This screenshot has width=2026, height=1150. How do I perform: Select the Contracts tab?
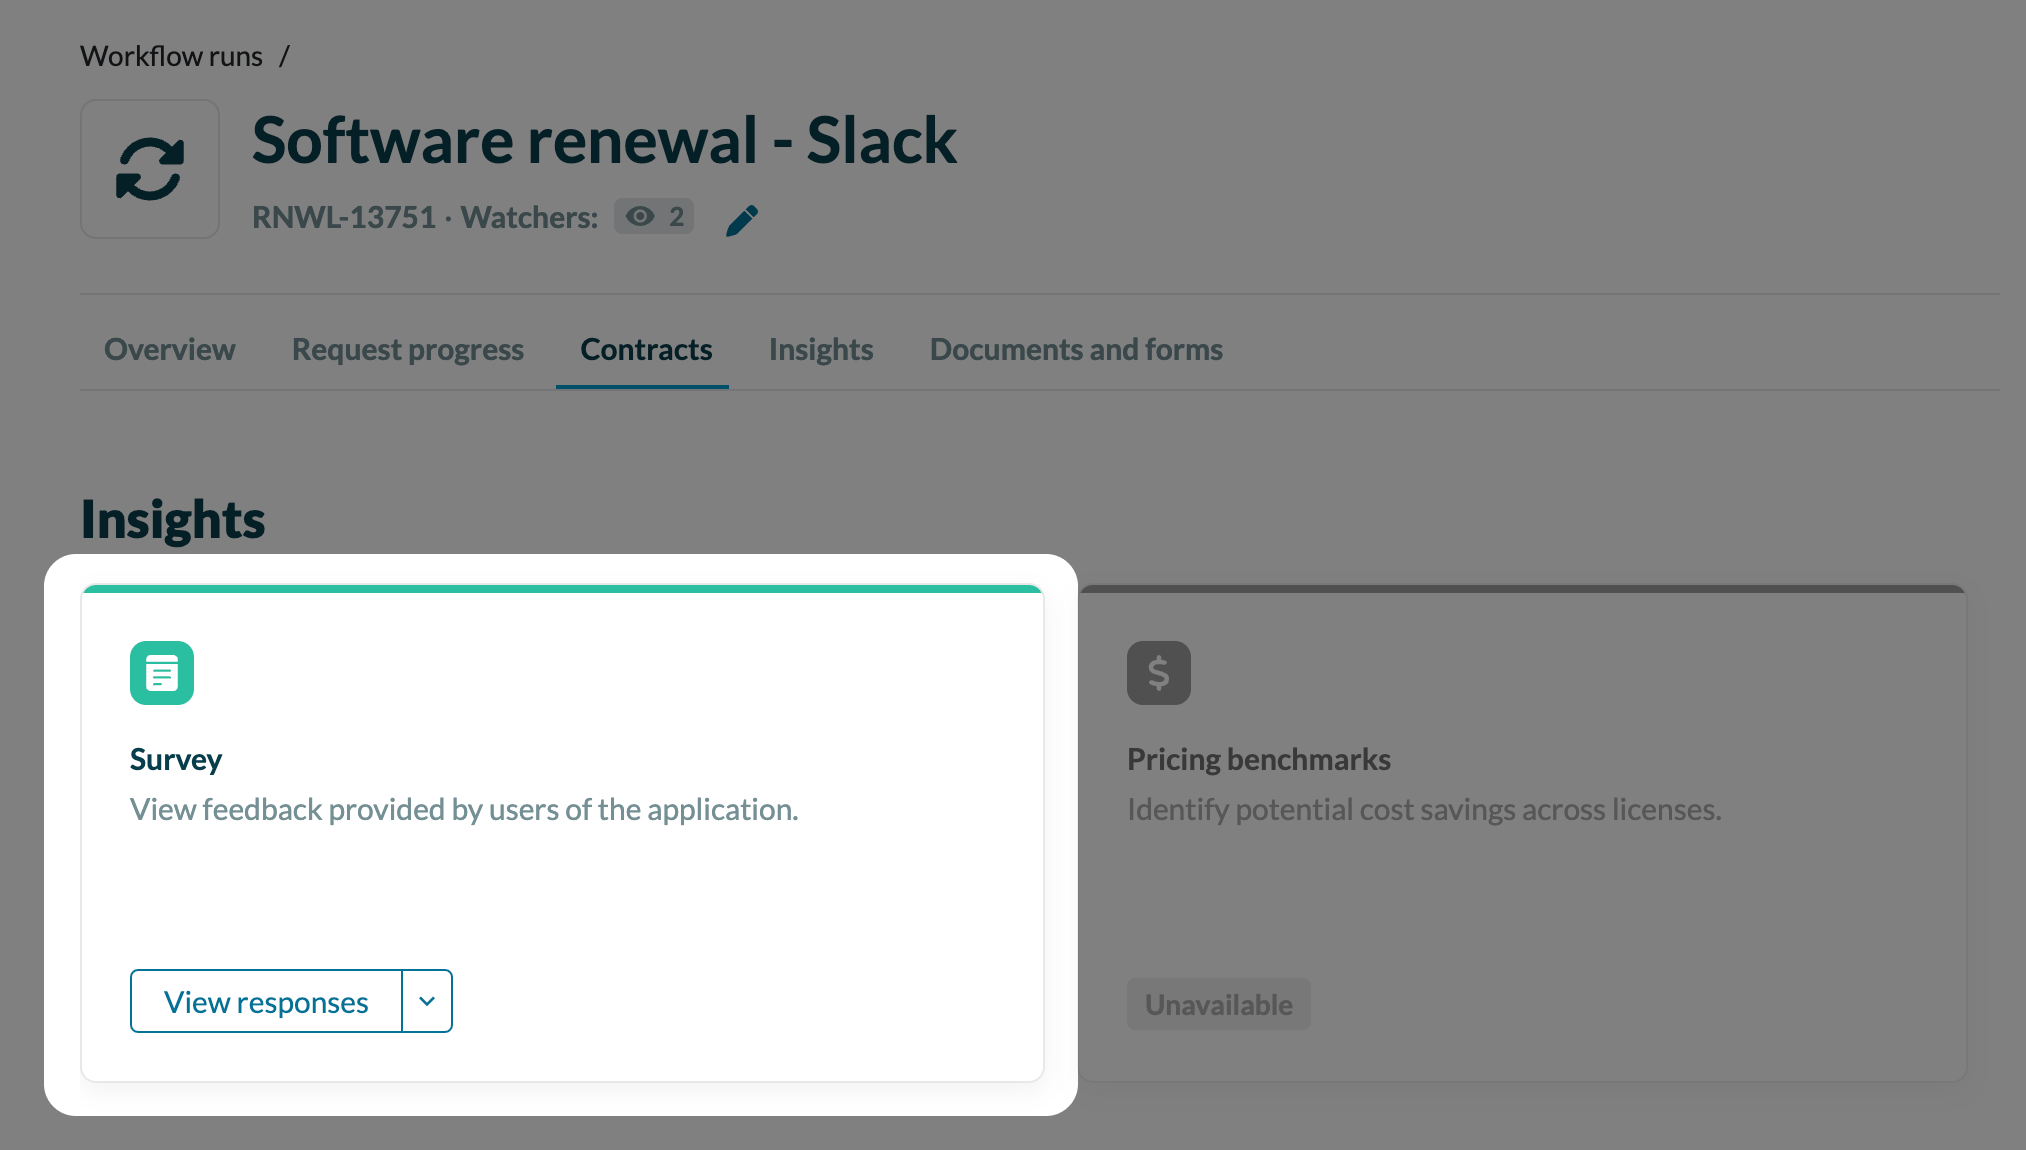pyautogui.click(x=646, y=349)
